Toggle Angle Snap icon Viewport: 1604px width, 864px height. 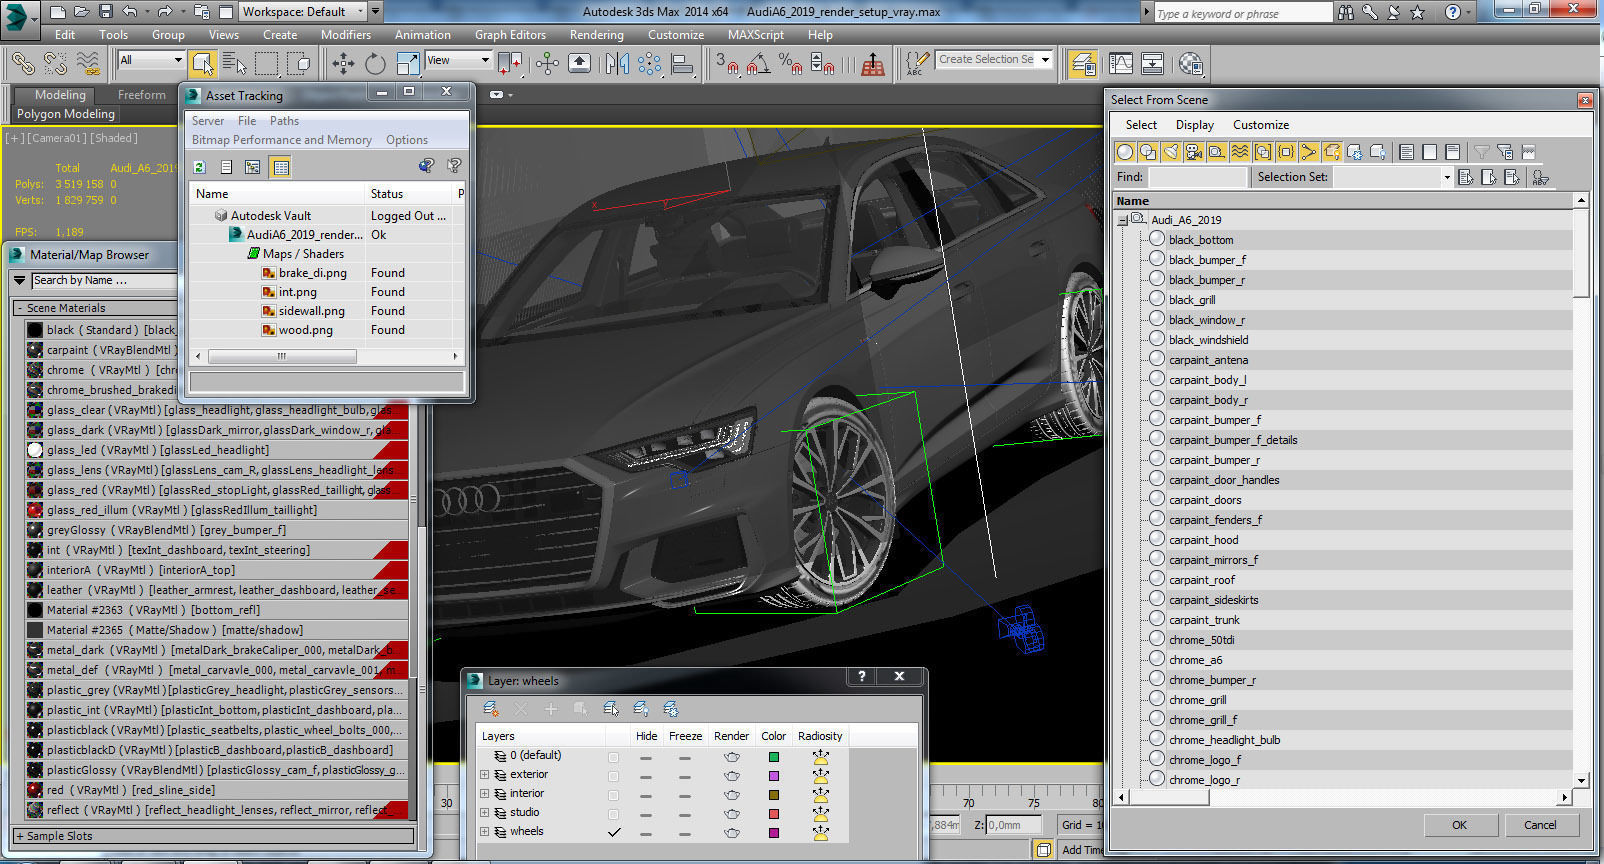(759, 64)
